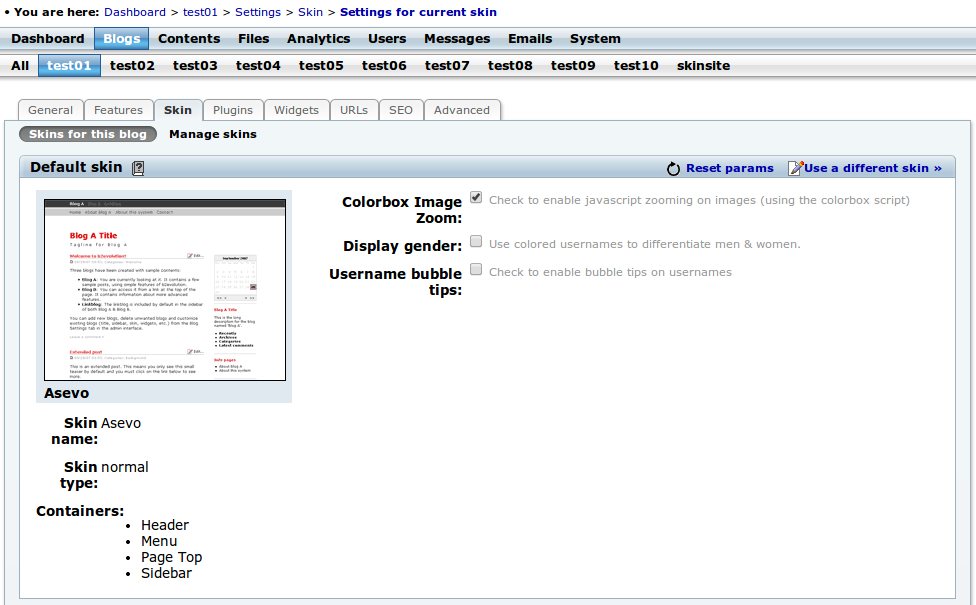Click the Header container entry
The image size is (976, 605).
(x=165, y=525)
